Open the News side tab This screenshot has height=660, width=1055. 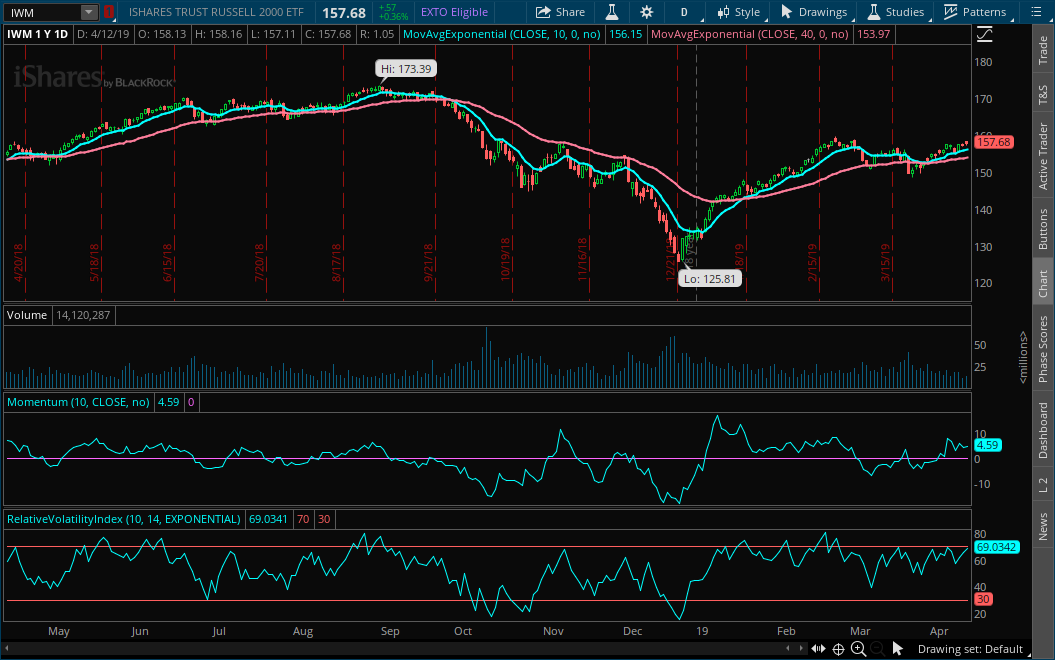(x=1043, y=526)
